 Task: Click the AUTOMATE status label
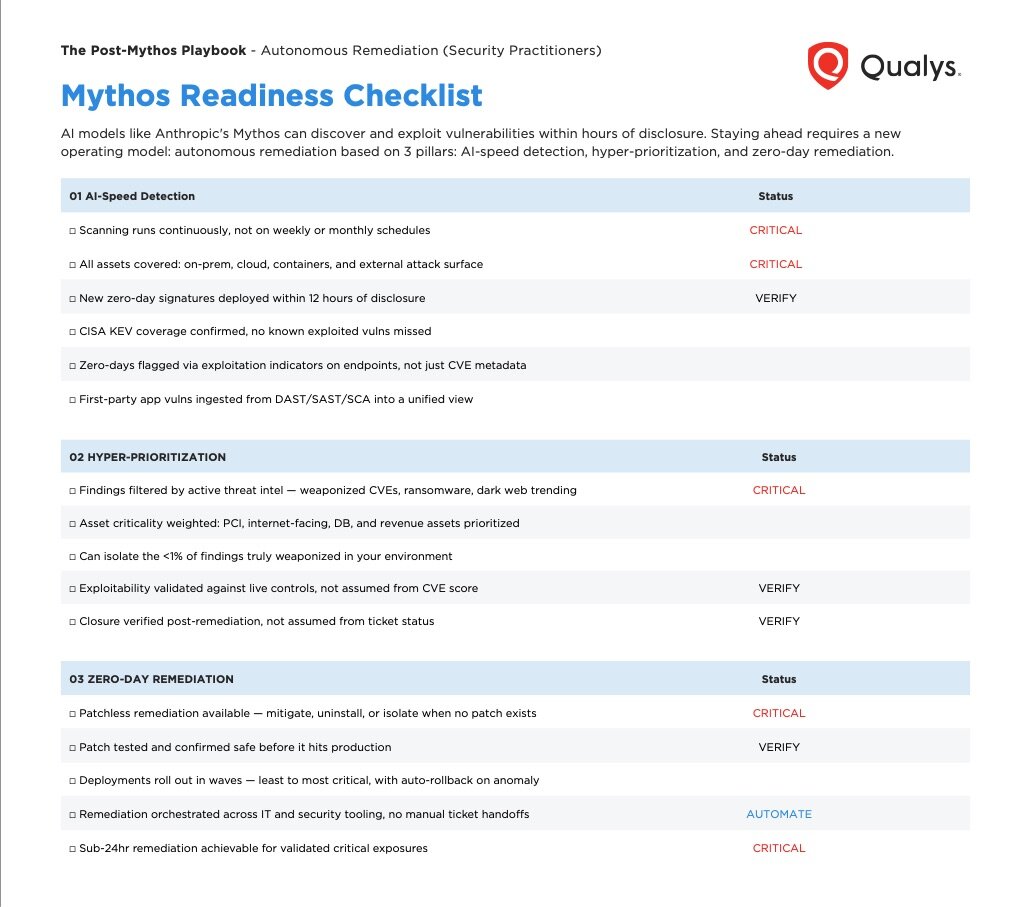(x=779, y=814)
